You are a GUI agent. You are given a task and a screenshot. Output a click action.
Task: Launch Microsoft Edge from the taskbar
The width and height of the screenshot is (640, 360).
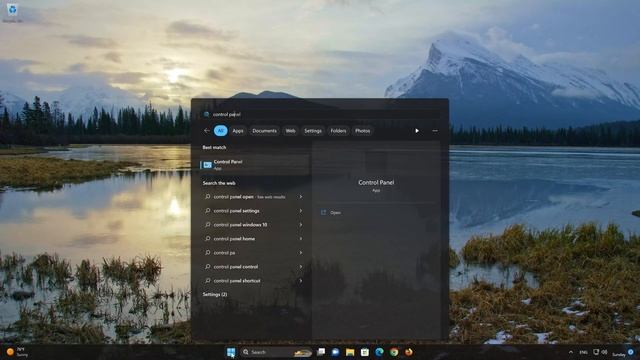[379, 352]
